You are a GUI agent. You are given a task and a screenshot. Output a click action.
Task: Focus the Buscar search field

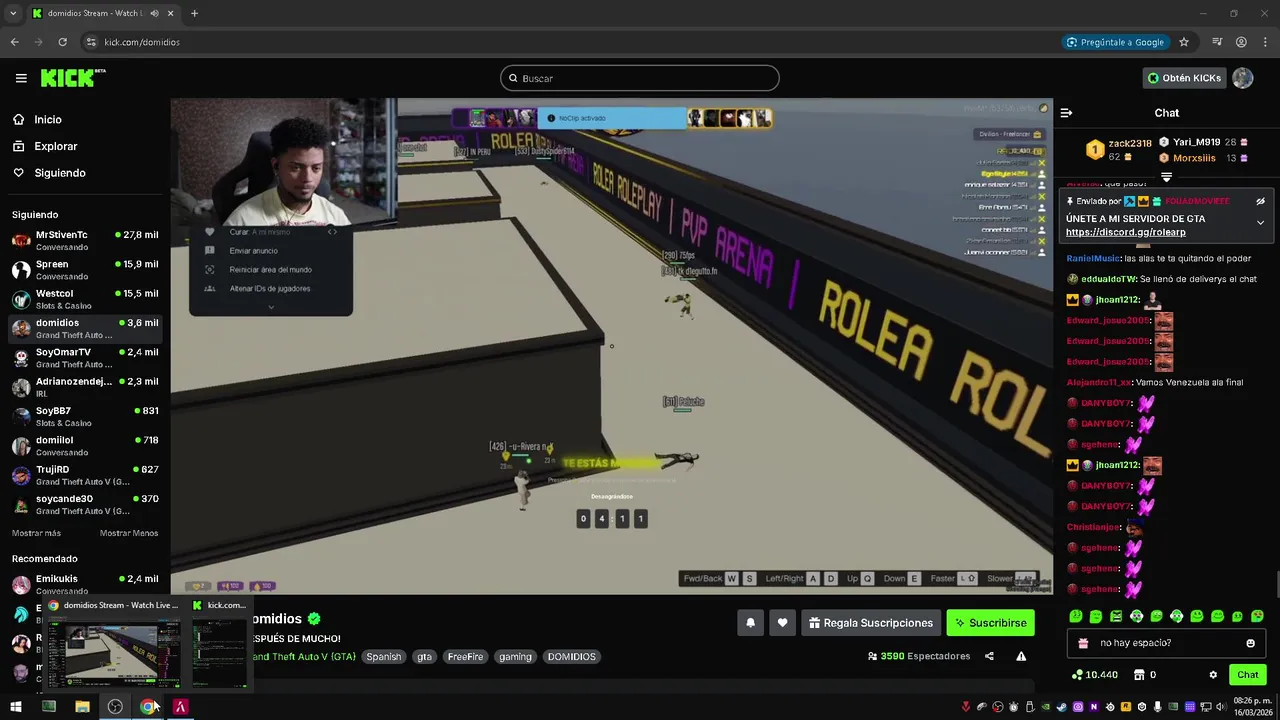point(639,78)
